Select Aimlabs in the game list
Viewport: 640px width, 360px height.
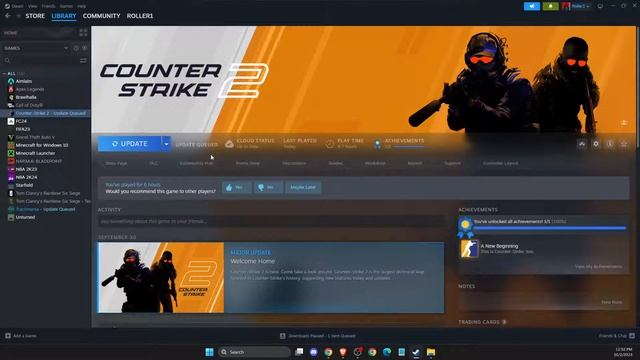24,81
